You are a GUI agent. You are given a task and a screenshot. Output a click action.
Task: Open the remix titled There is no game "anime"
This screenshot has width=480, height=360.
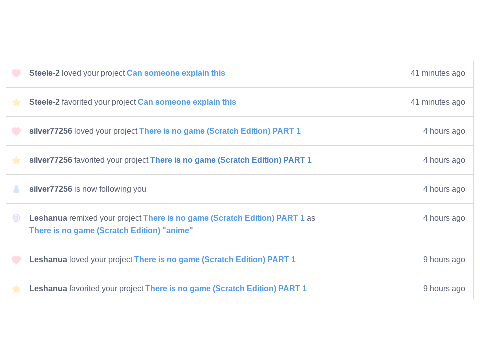coord(111,230)
